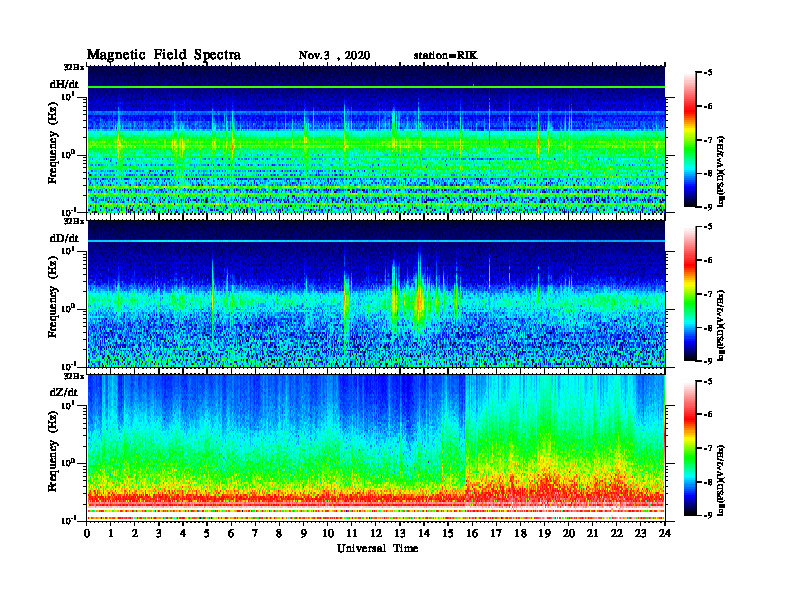This screenshot has height=612, width=792.
Task: Click hour 14 tick label on time axis
Action: tap(424, 534)
